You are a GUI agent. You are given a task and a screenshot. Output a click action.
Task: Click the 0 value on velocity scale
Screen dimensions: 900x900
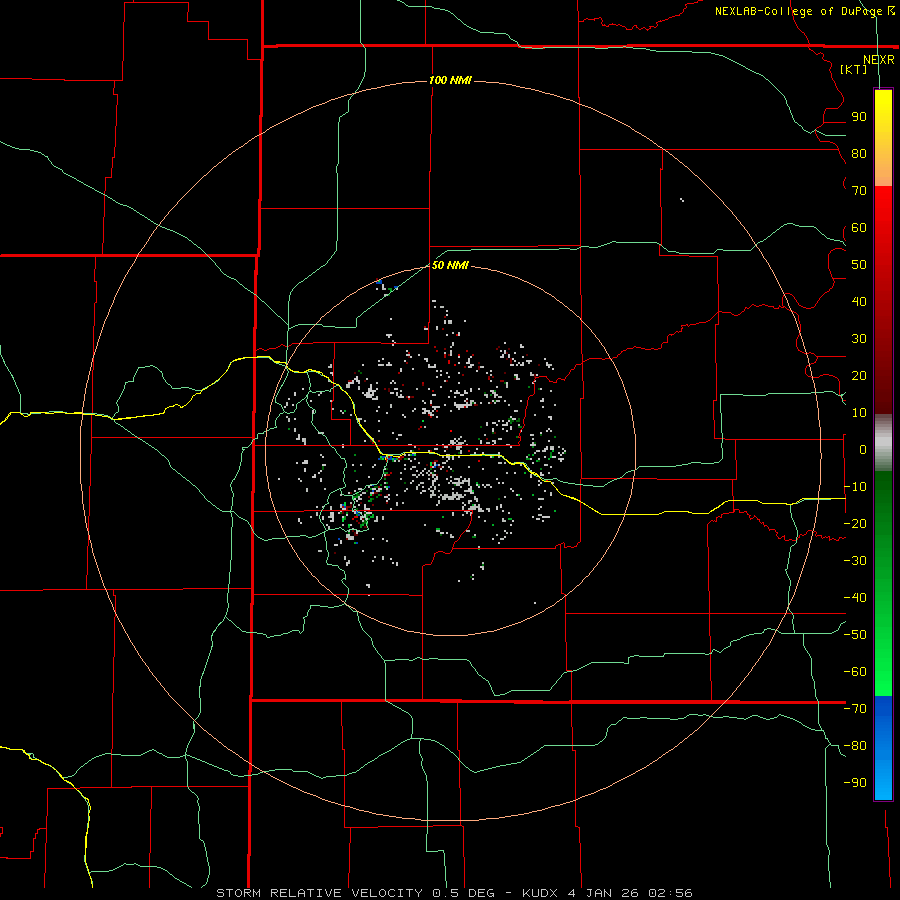coord(863,449)
